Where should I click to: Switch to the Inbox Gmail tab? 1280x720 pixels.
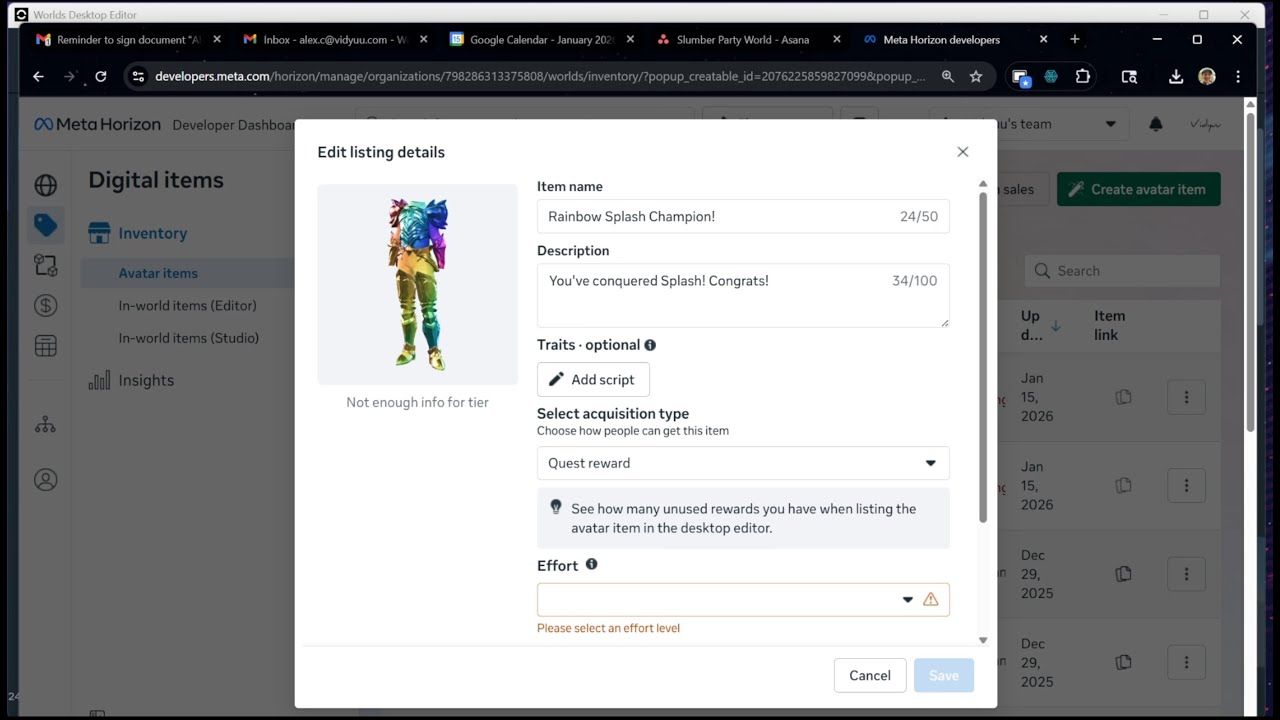(334, 40)
